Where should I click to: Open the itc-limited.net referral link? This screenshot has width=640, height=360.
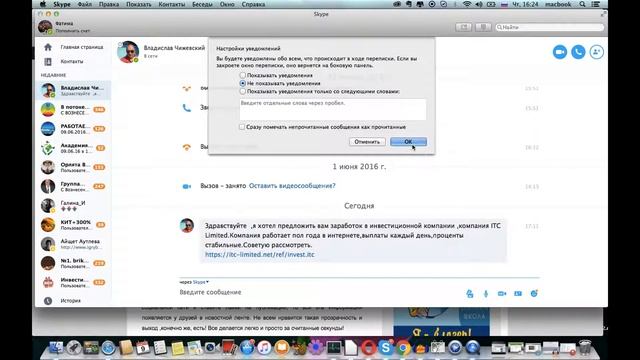coord(260,254)
